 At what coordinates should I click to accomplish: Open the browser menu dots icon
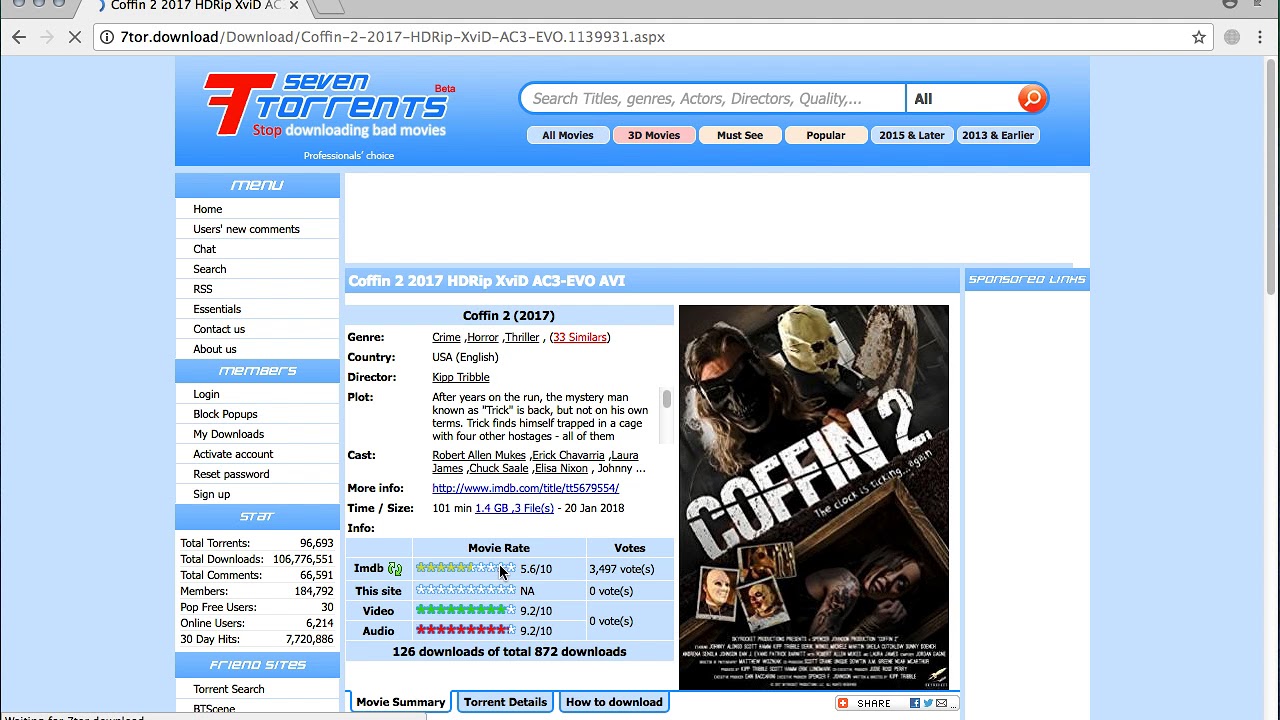pos(1260,37)
